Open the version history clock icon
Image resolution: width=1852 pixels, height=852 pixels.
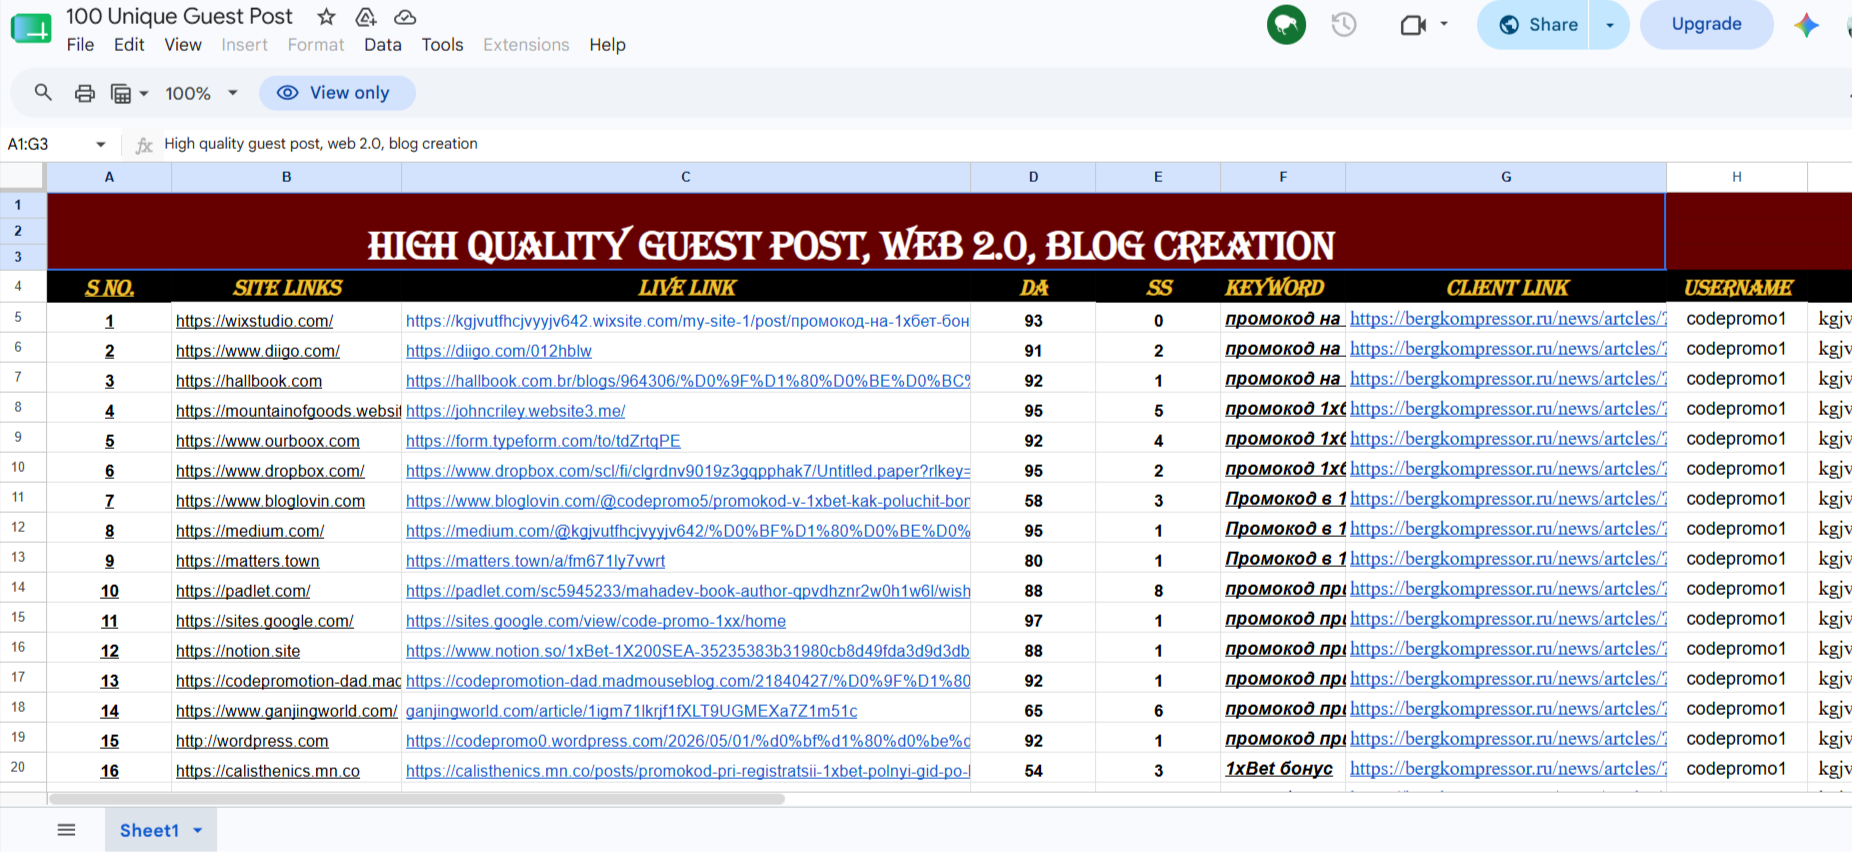[1344, 24]
